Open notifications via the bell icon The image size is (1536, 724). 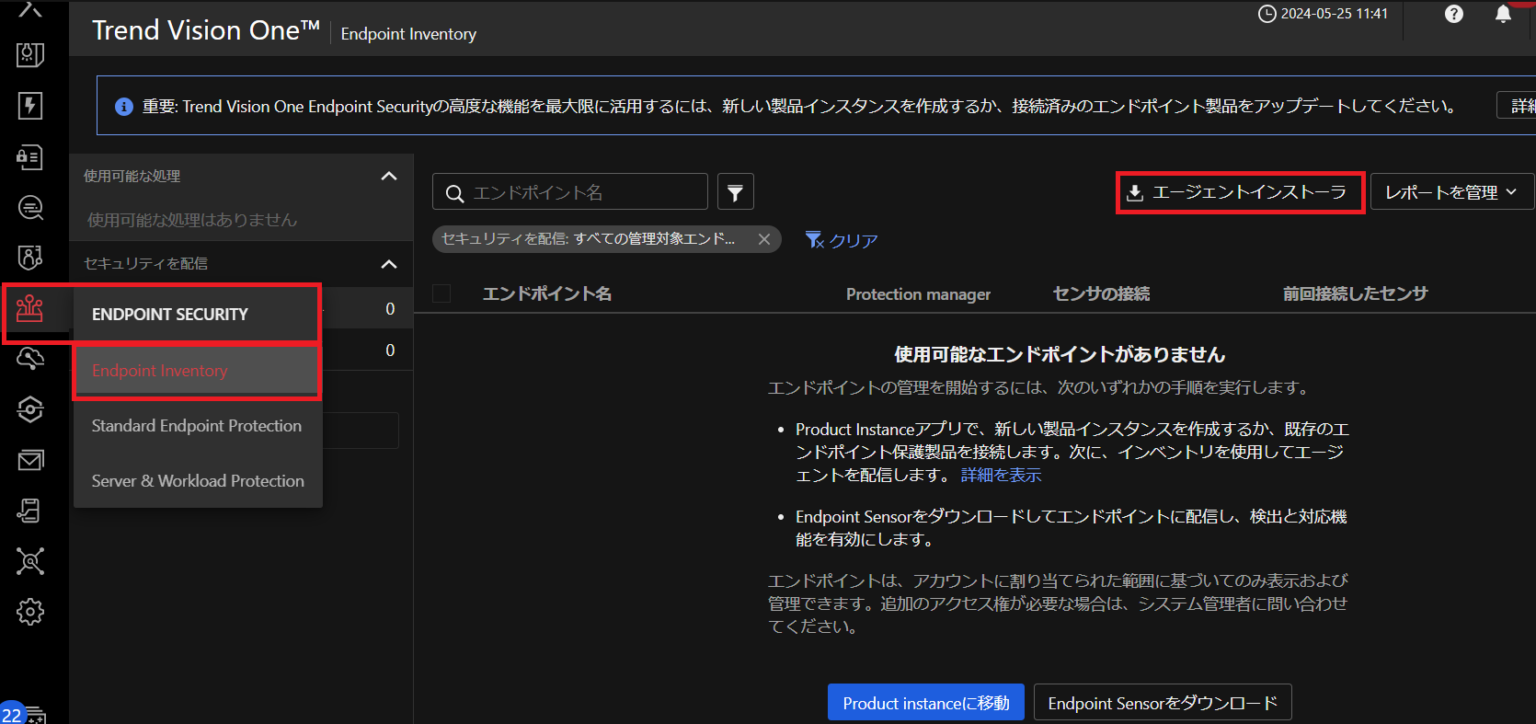(1502, 14)
